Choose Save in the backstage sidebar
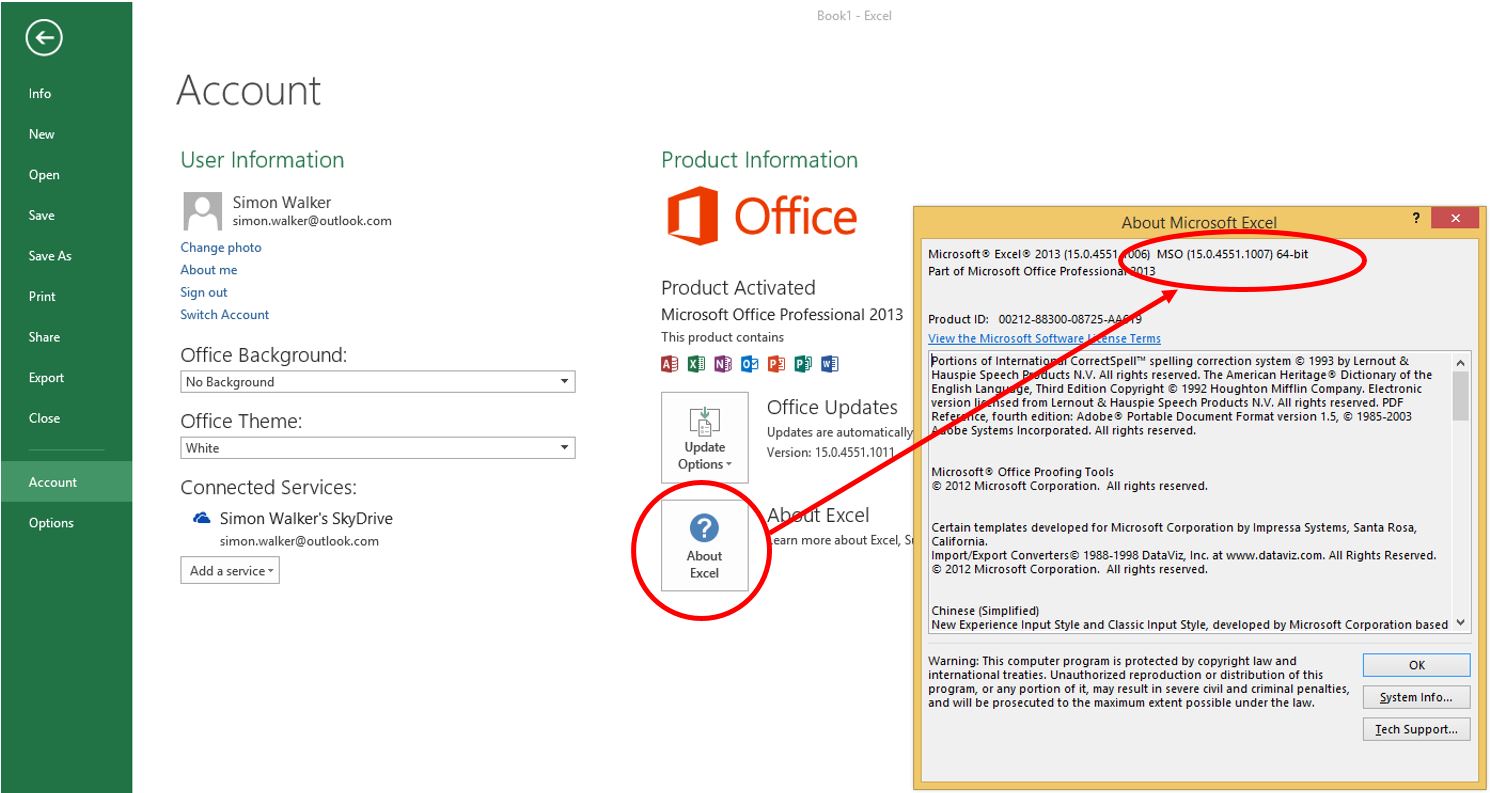 click(66, 215)
